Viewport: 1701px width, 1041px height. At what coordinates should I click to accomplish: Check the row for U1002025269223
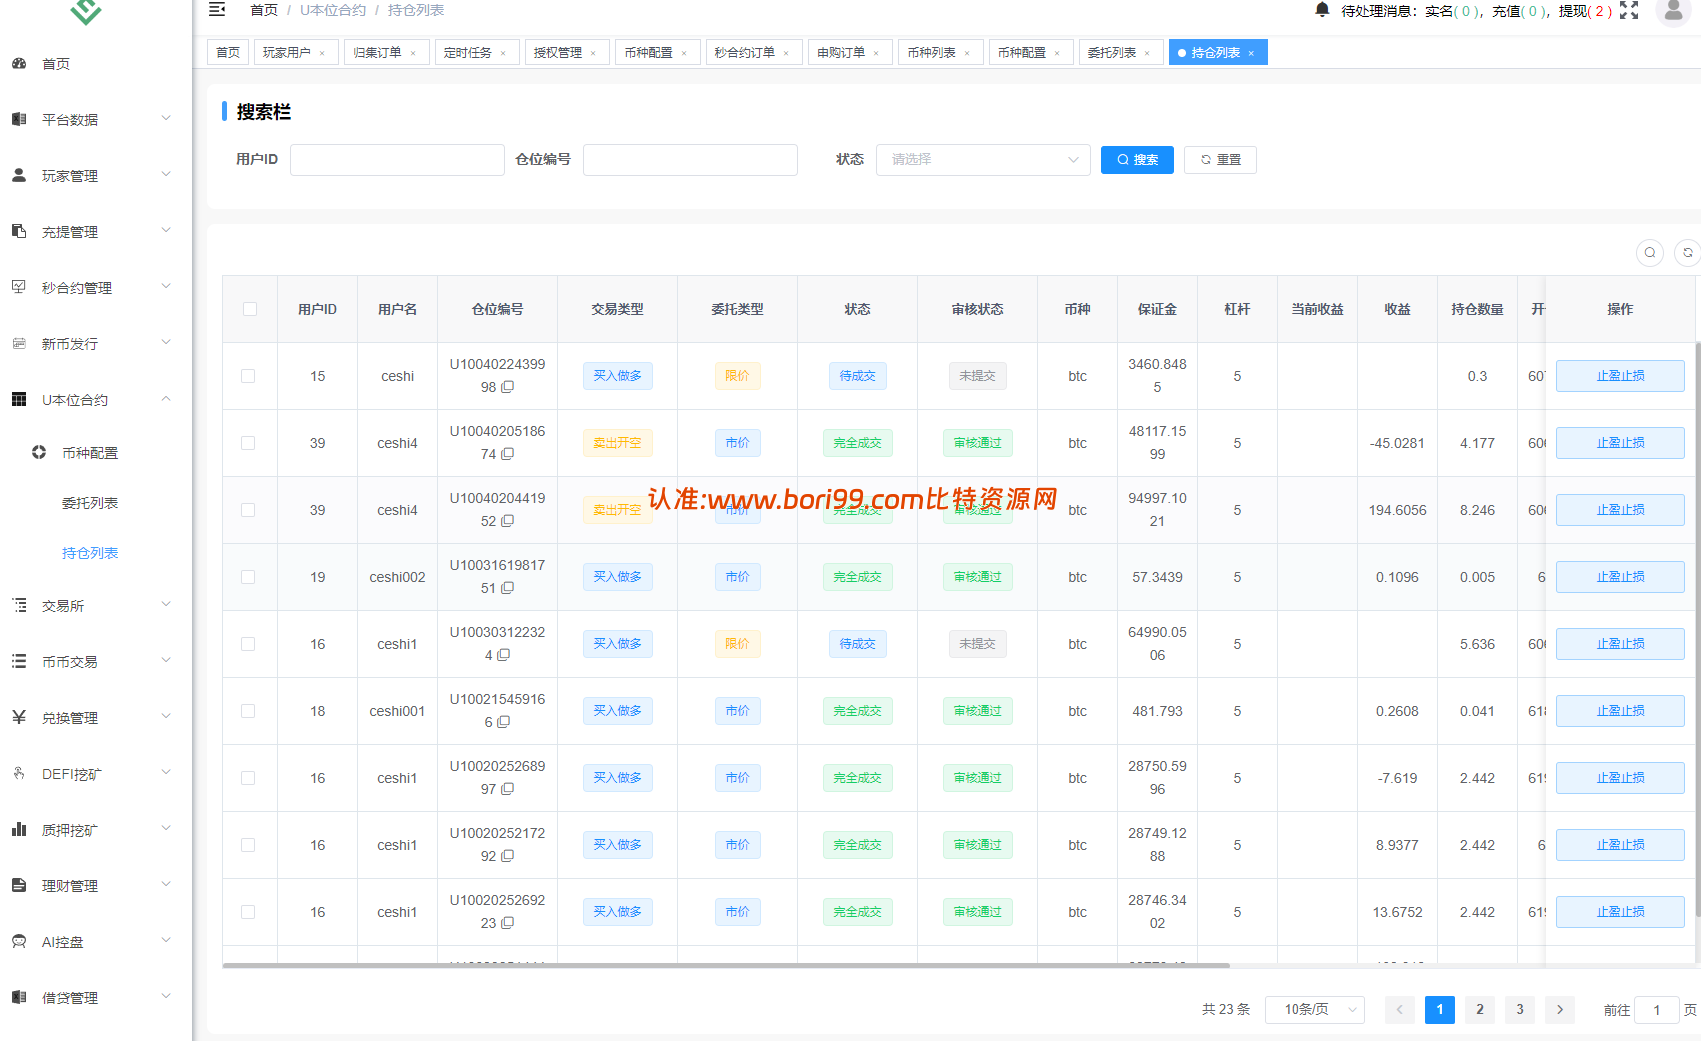248,912
